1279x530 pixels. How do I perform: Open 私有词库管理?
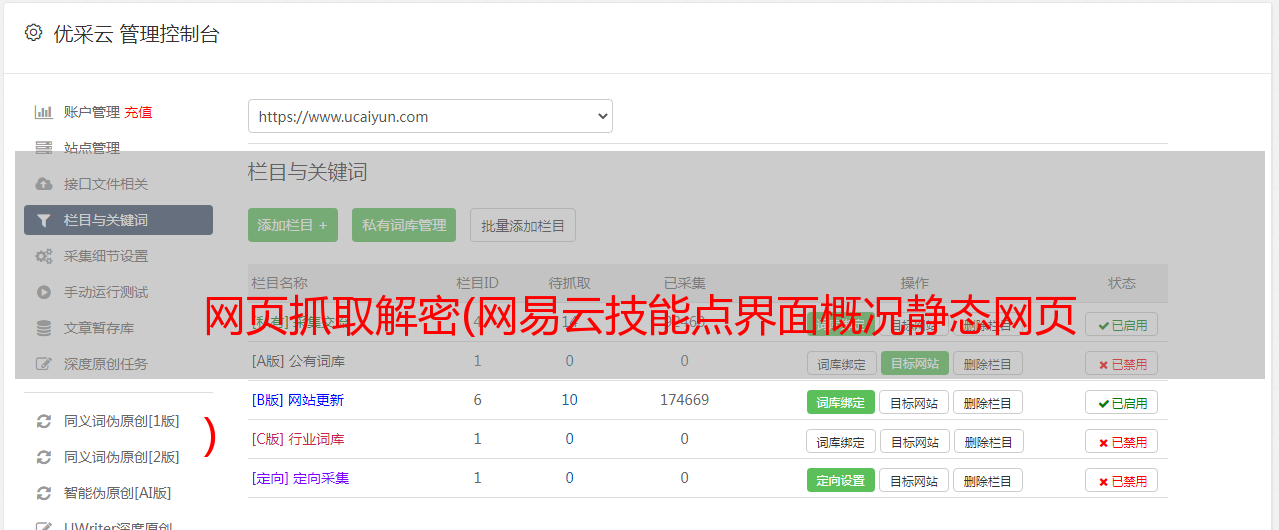(404, 225)
